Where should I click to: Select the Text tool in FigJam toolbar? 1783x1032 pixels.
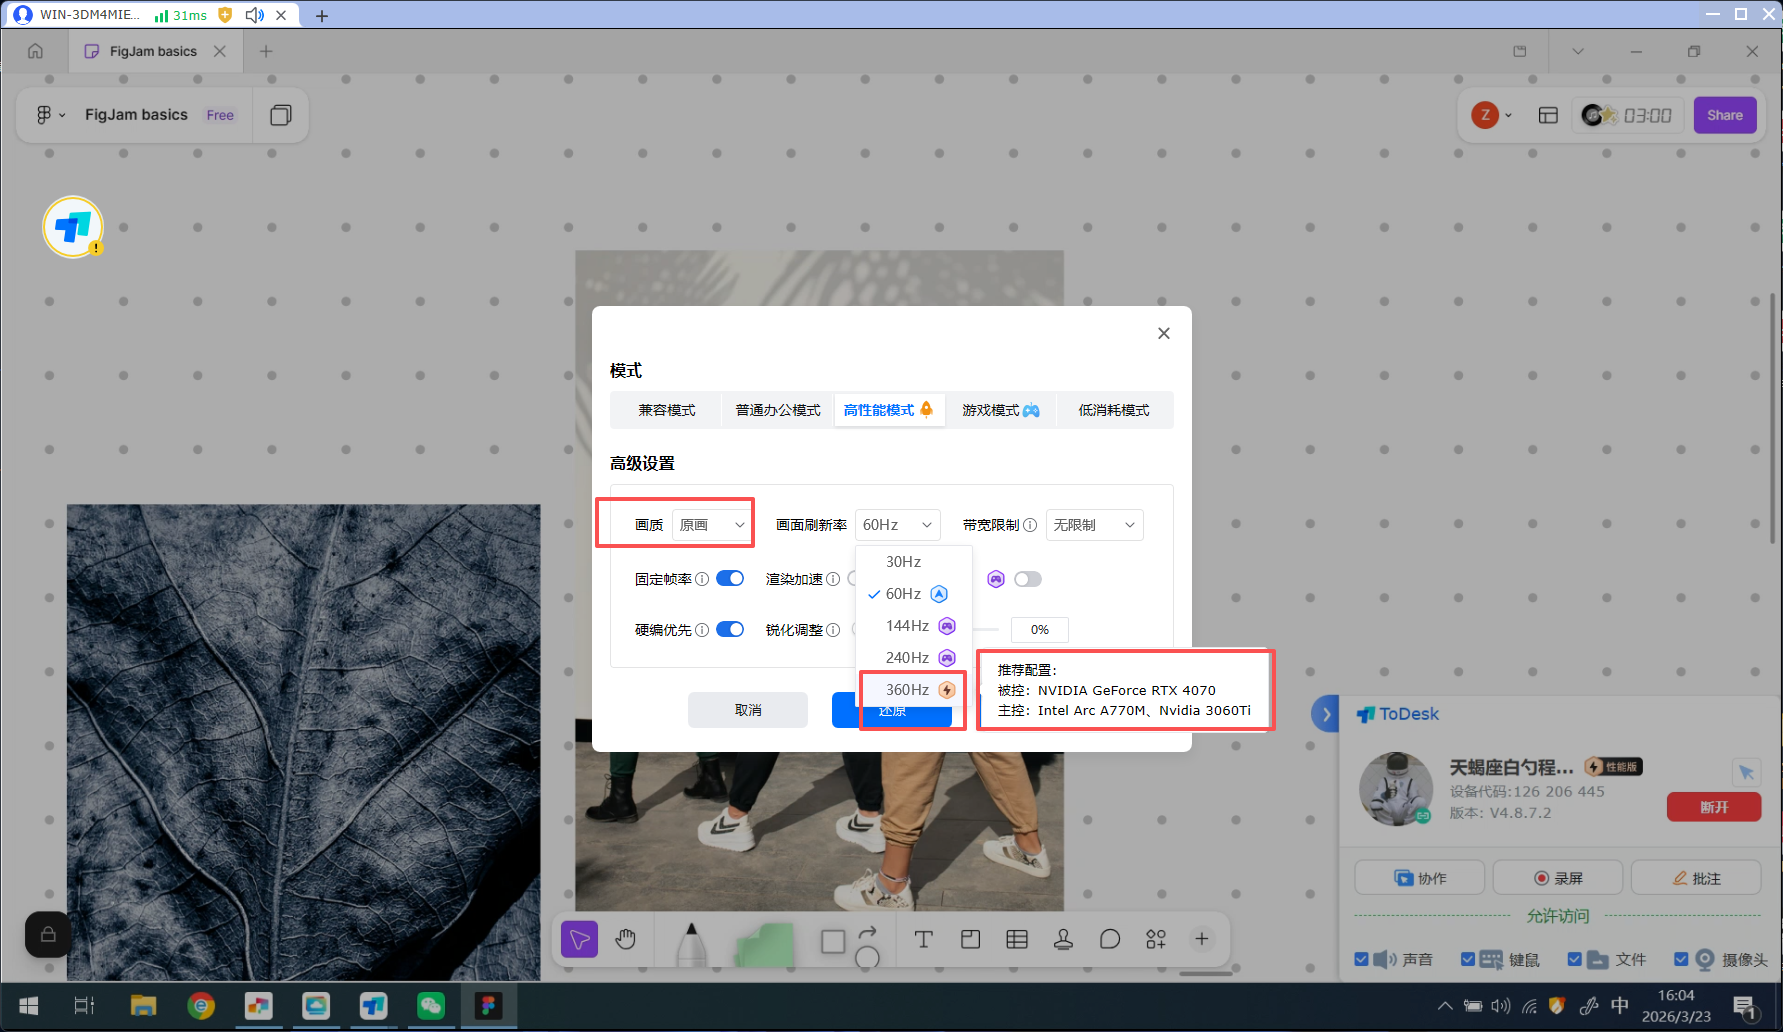click(923, 939)
